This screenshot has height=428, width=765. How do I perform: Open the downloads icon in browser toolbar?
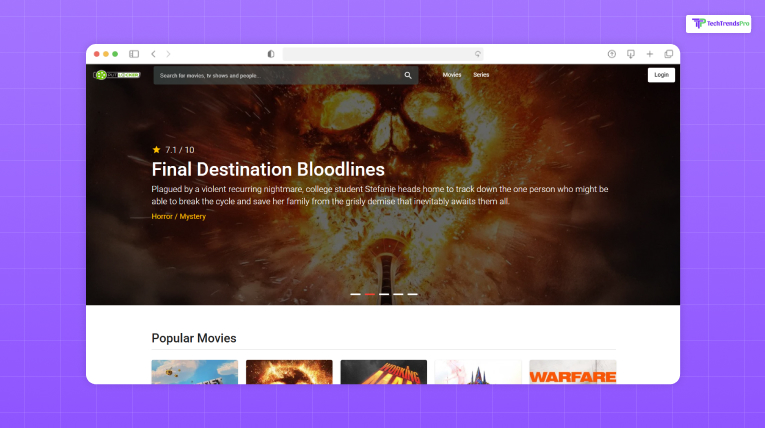(x=630, y=54)
